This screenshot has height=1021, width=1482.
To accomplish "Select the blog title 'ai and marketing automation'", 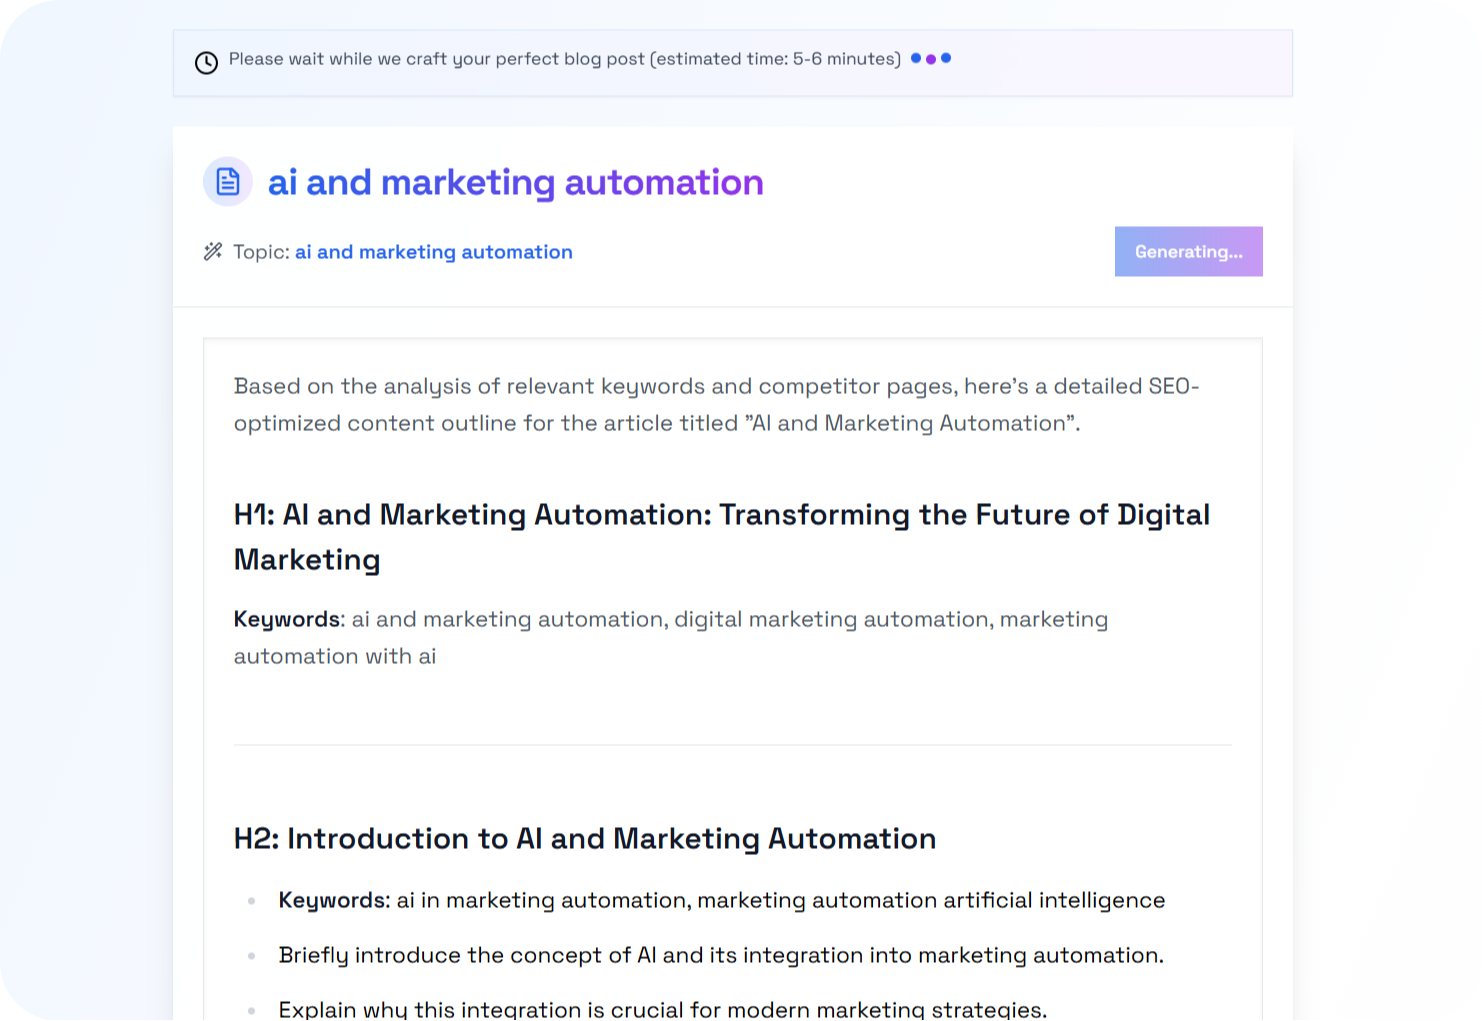I will click(x=516, y=182).
